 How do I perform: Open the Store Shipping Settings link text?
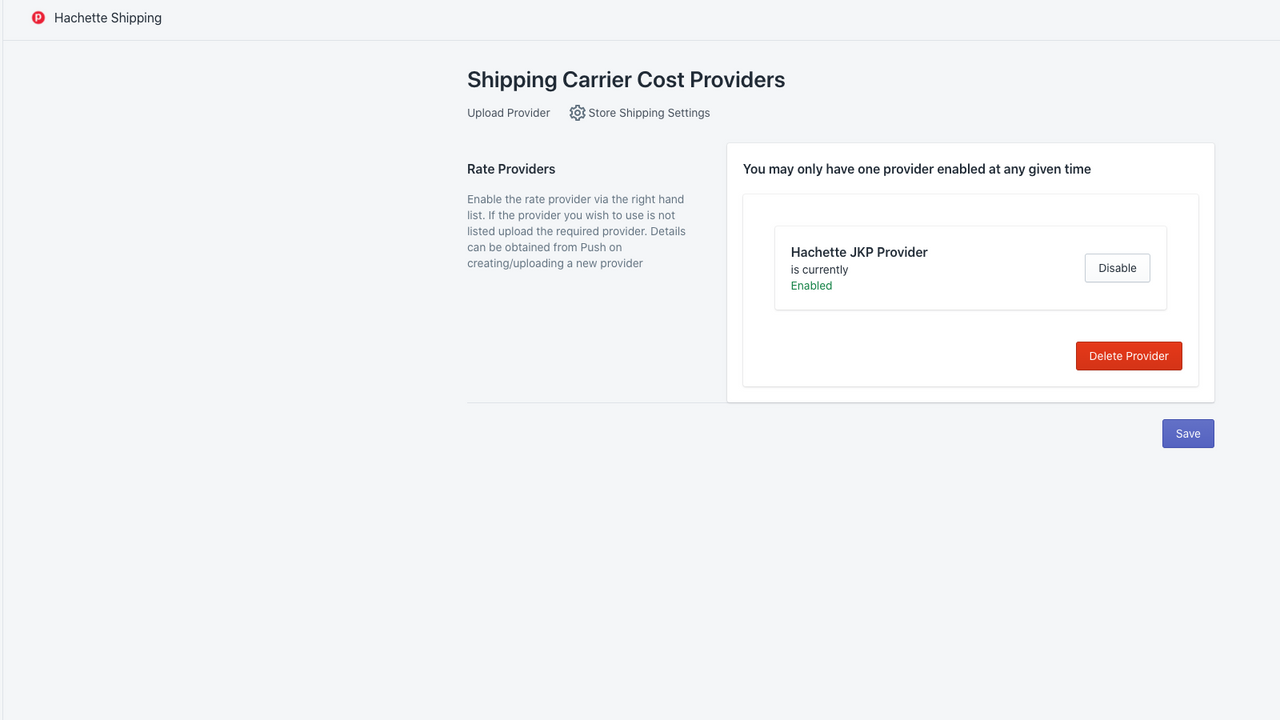649,113
